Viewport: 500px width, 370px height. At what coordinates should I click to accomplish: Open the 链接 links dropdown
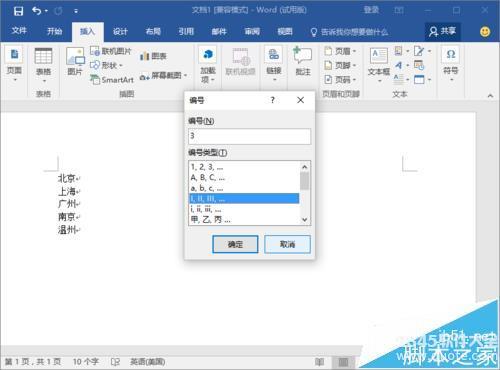point(274,65)
